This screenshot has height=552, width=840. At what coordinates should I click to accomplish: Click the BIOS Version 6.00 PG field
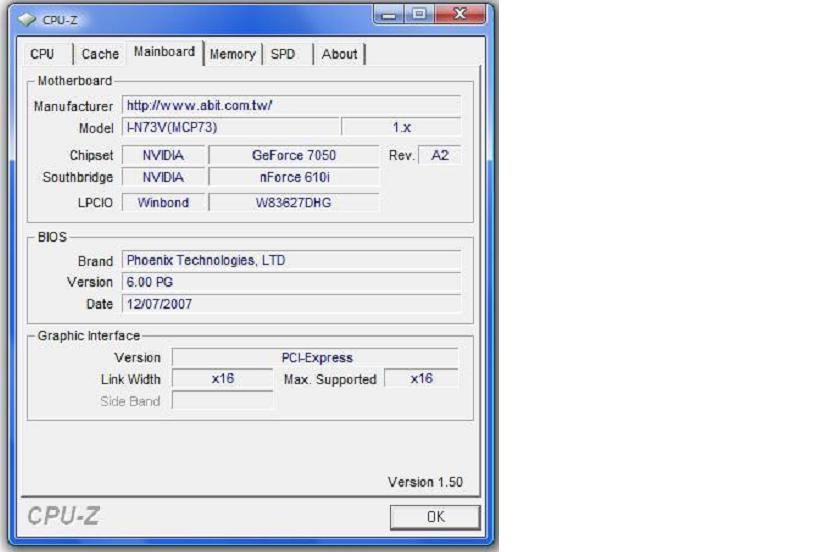click(x=291, y=282)
